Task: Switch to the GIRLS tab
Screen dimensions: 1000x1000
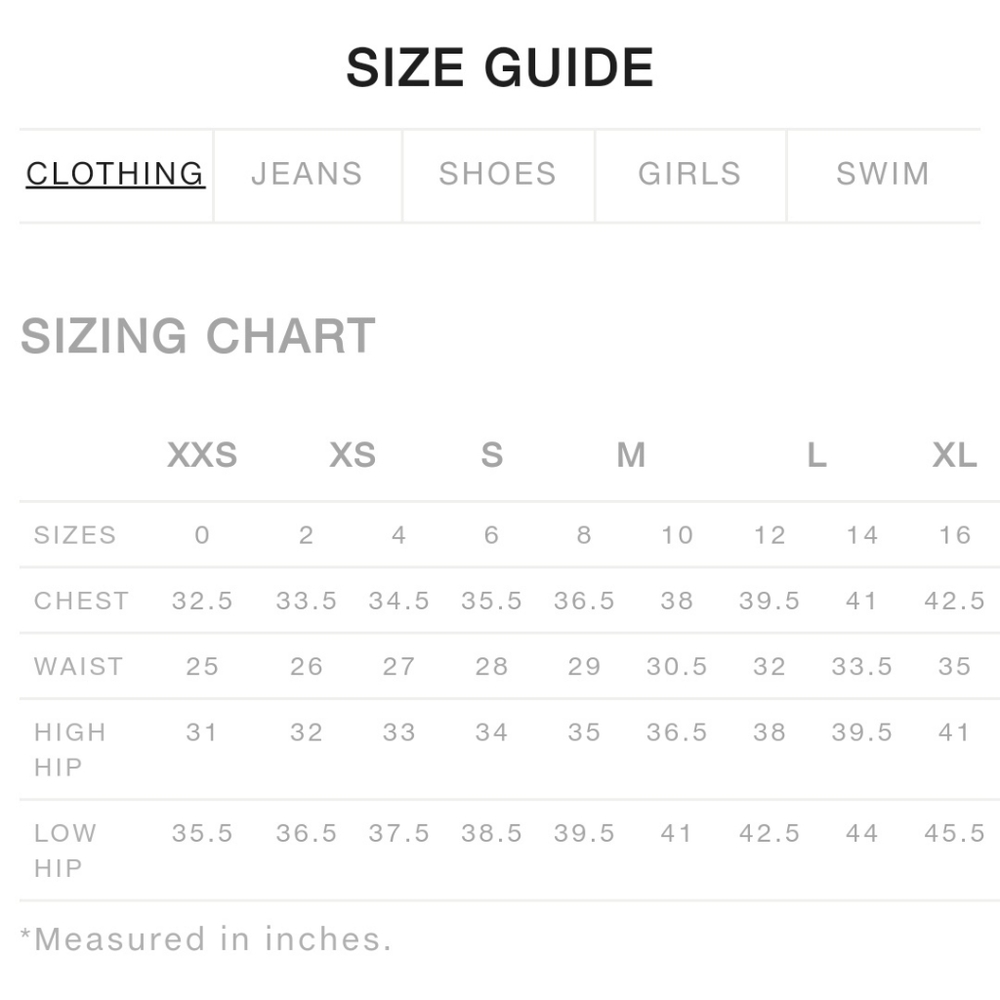Action: [690, 174]
